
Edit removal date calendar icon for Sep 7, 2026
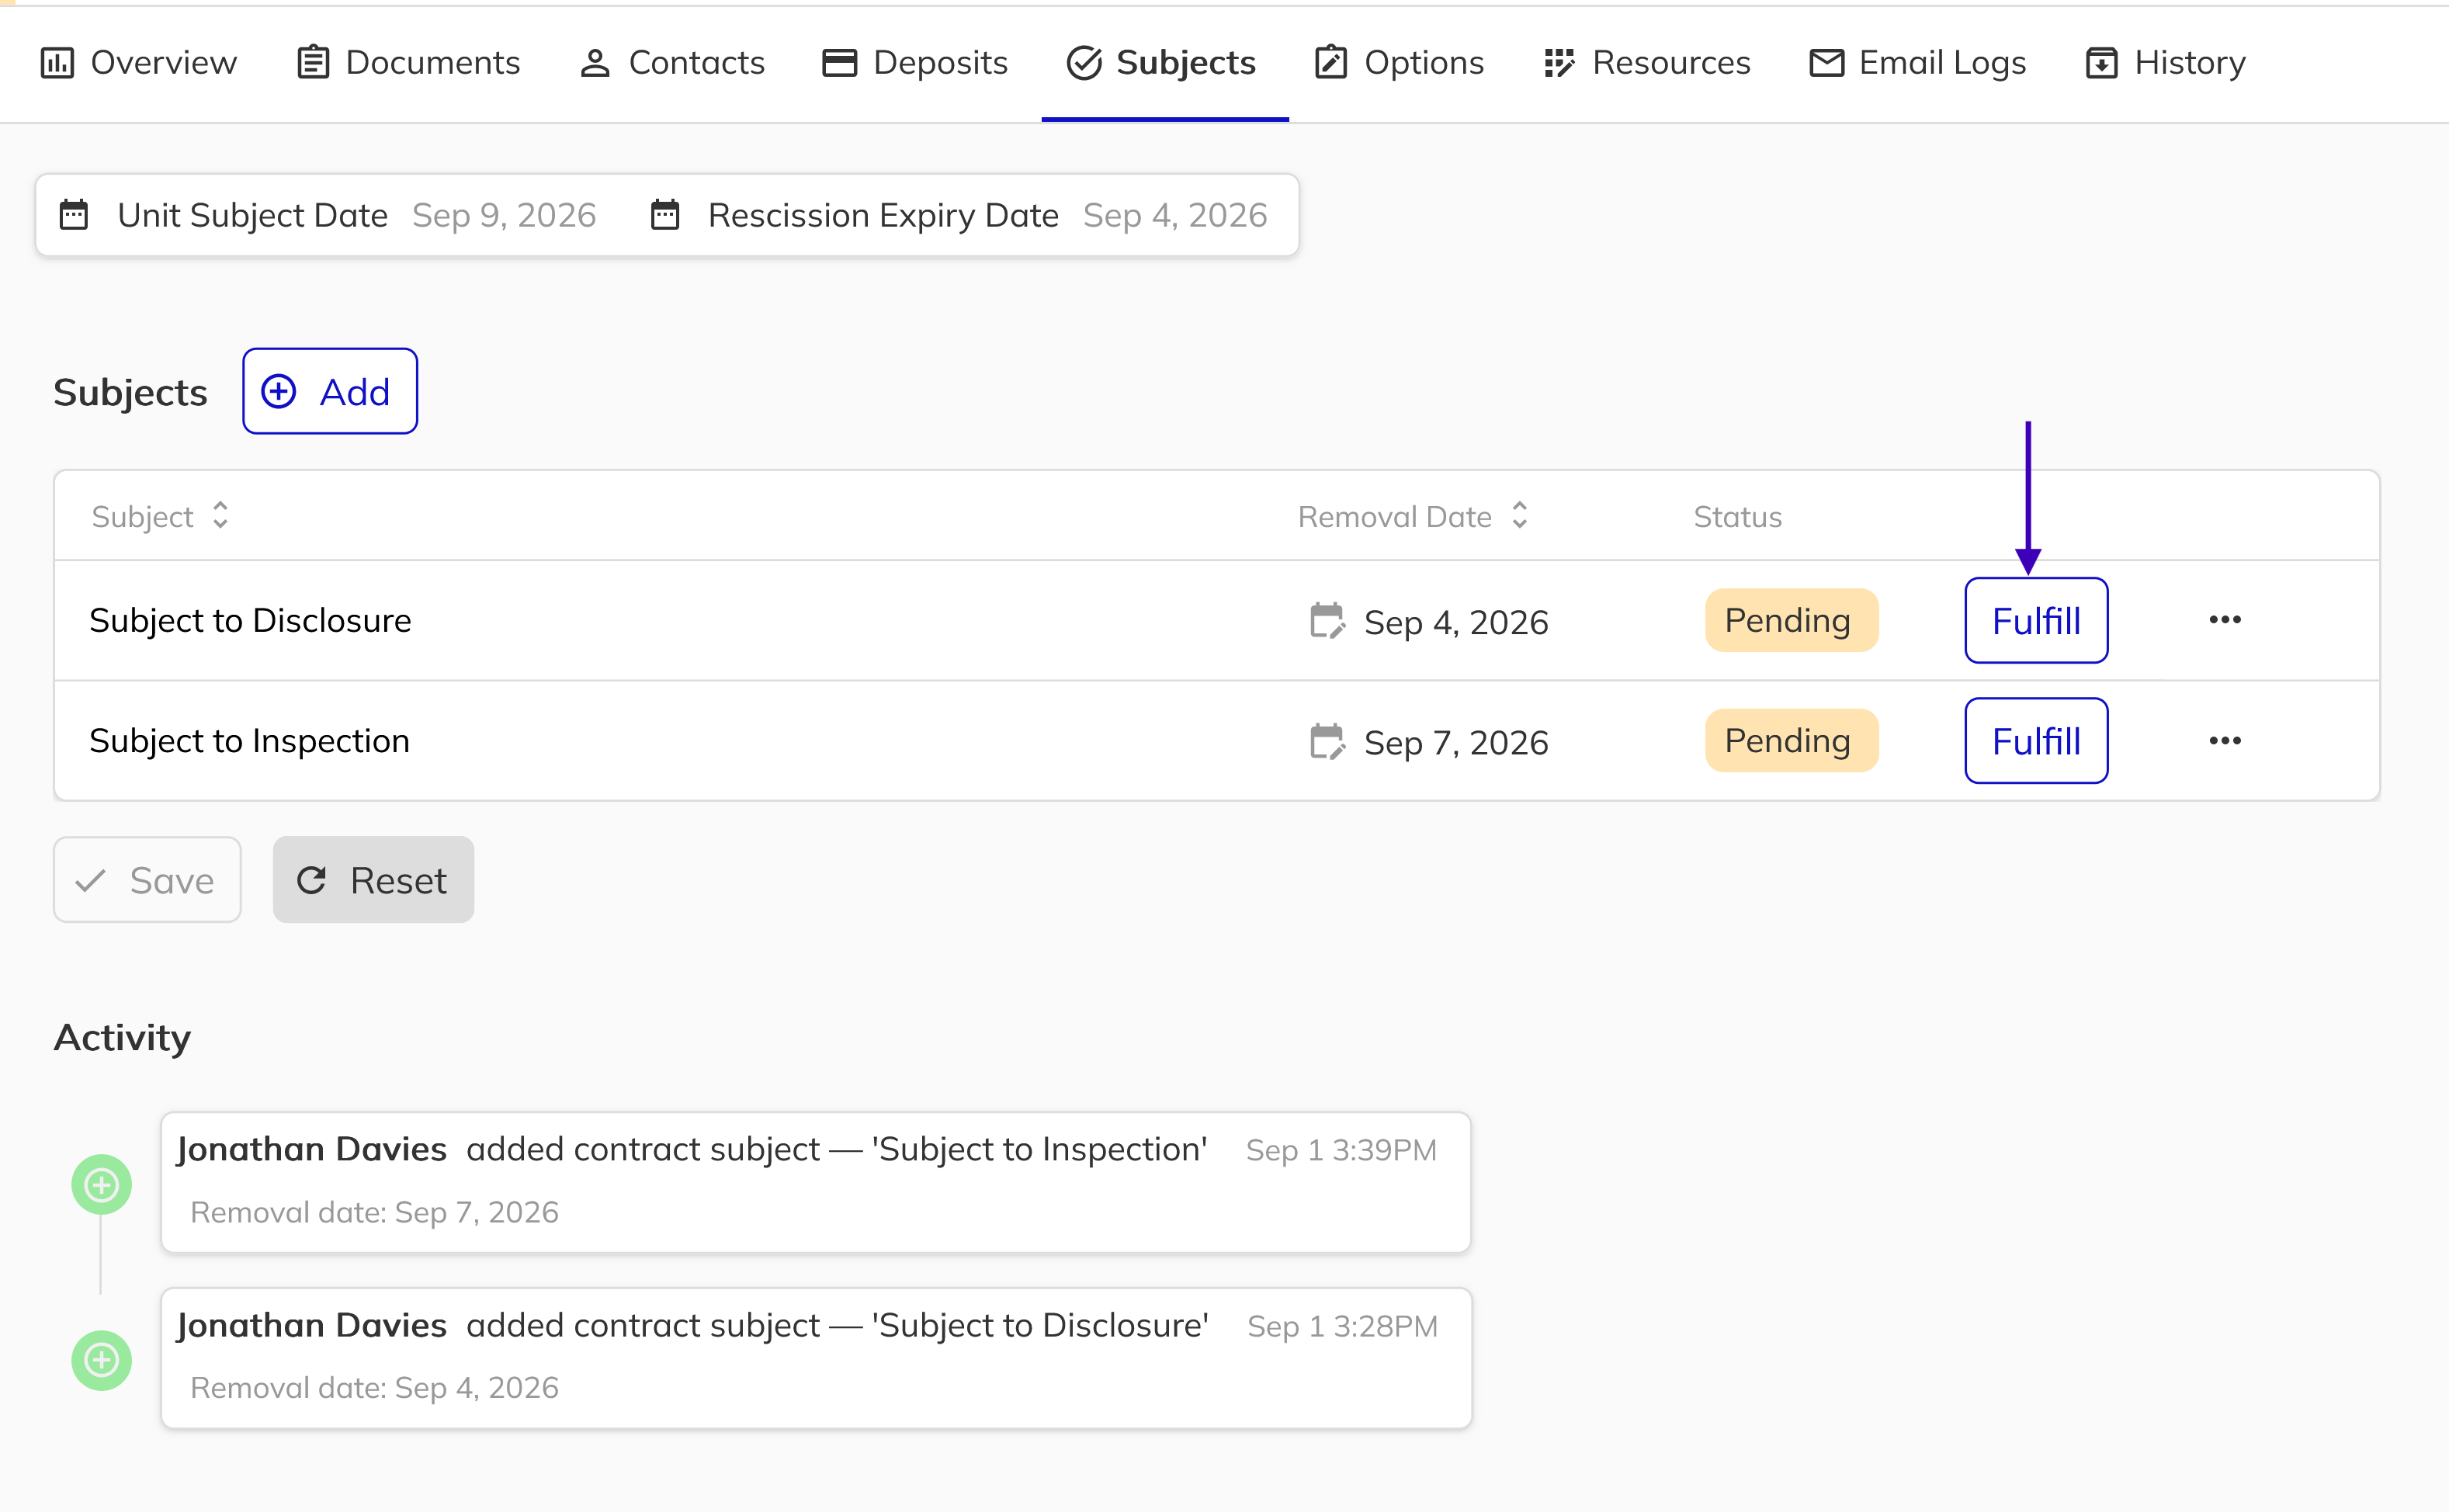(x=1327, y=742)
